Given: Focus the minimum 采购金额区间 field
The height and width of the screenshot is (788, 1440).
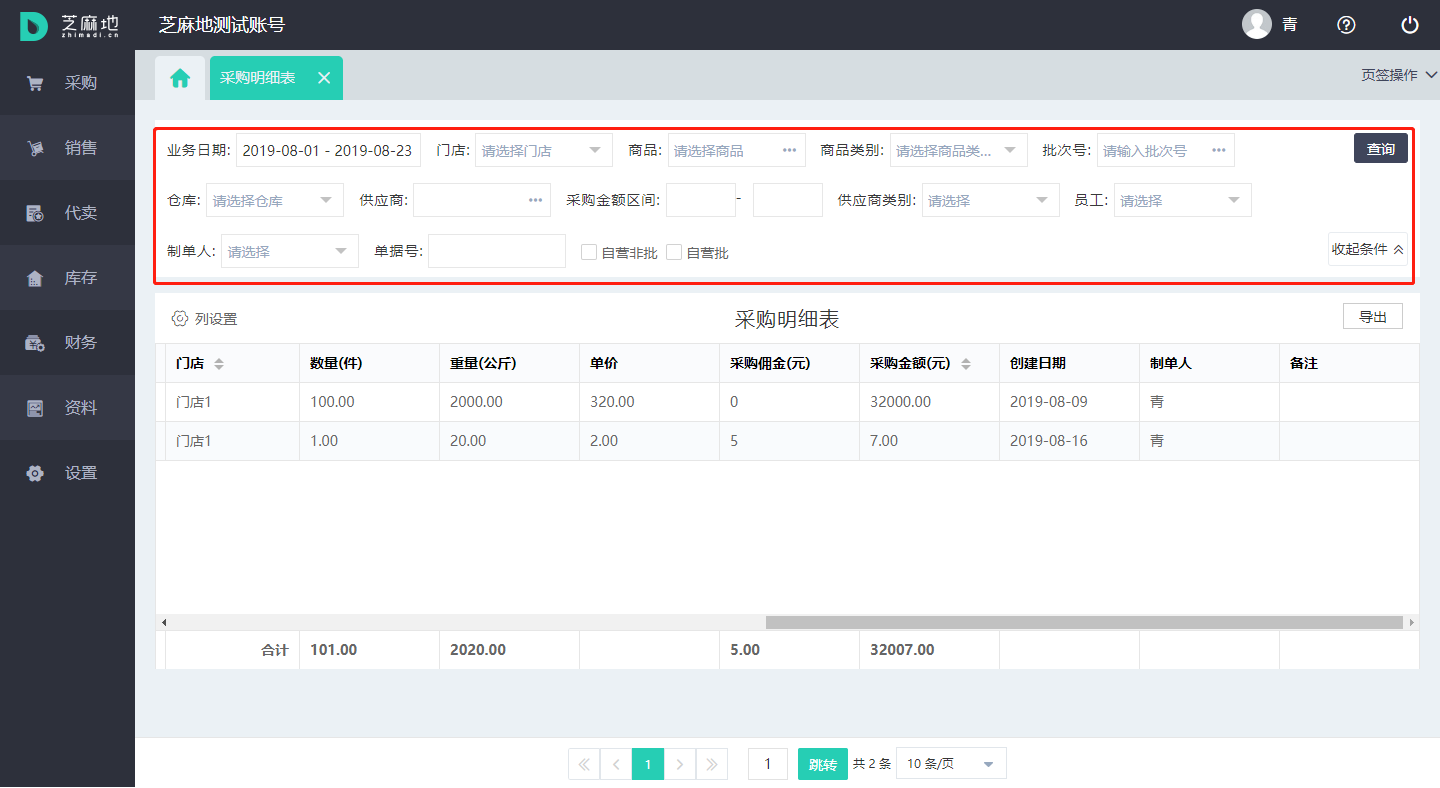Looking at the screenshot, I should tap(701, 200).
